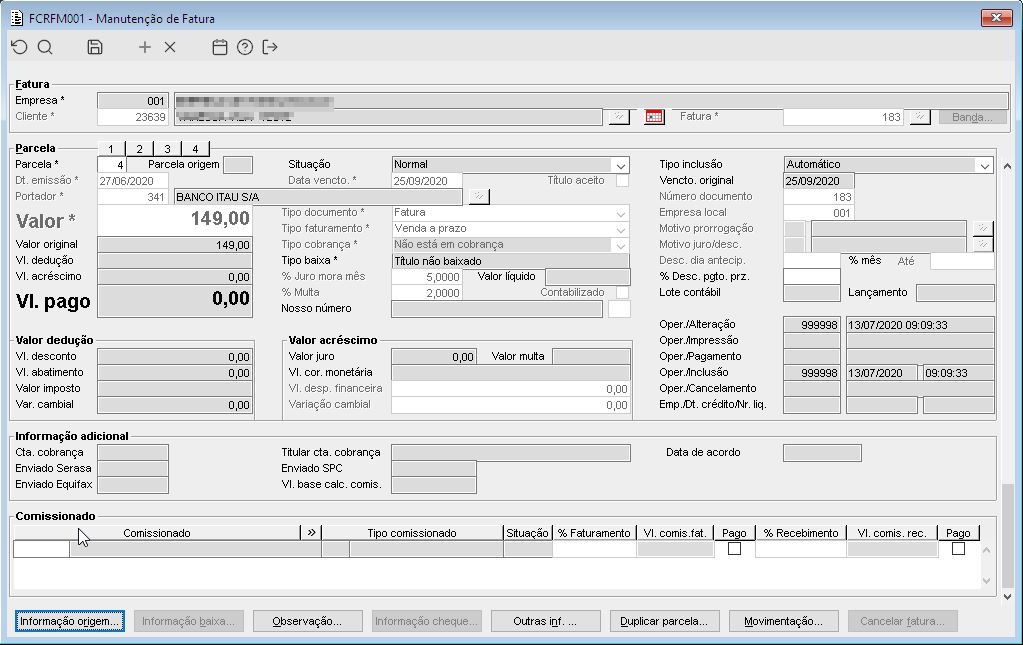Viewport: 1023px width, 645px height.
Task: Click the Informação origem button
Action: 70,621
